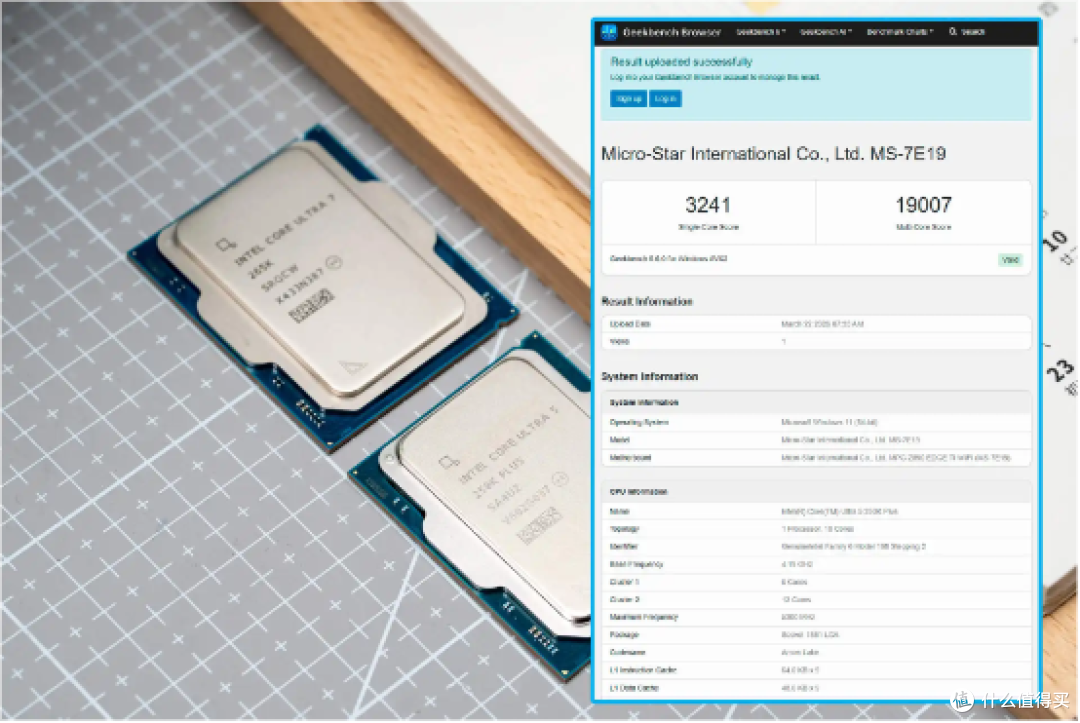Click the Upload Date row value

point(822,324)
